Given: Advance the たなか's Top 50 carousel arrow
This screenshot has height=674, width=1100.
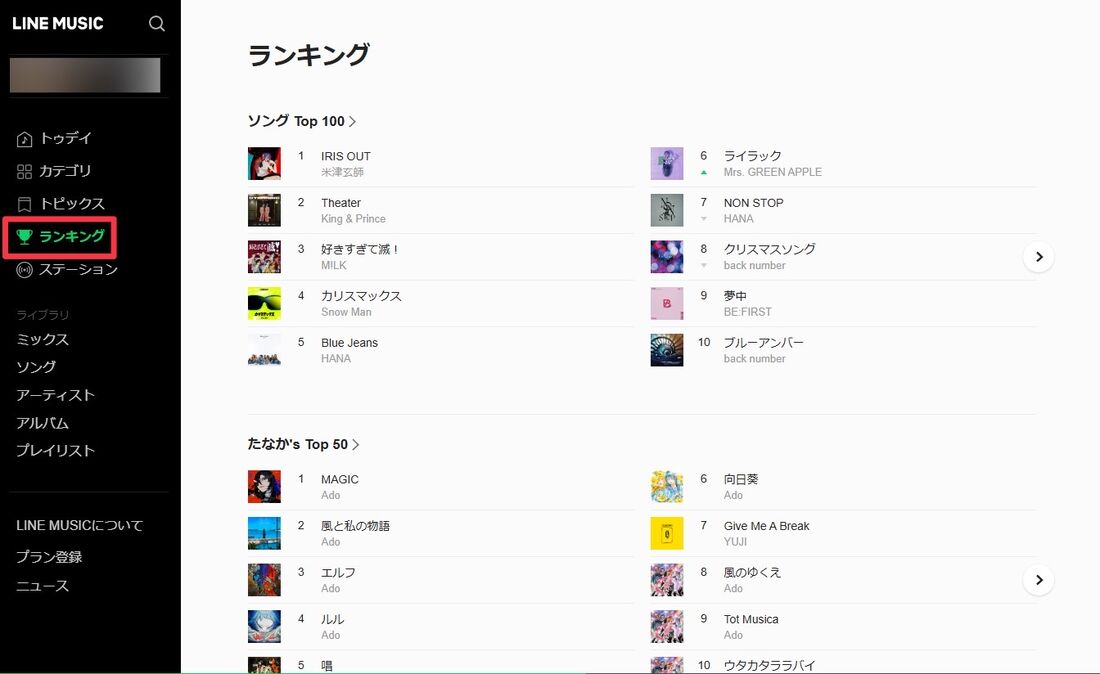Looking at the screenshot, I should pos(1038,579).
